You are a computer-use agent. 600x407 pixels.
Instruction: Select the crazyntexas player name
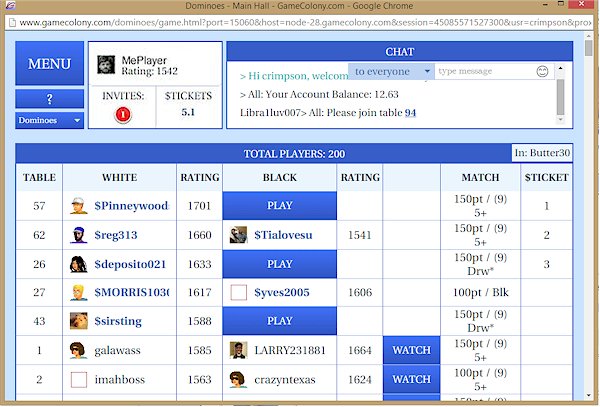285,379
